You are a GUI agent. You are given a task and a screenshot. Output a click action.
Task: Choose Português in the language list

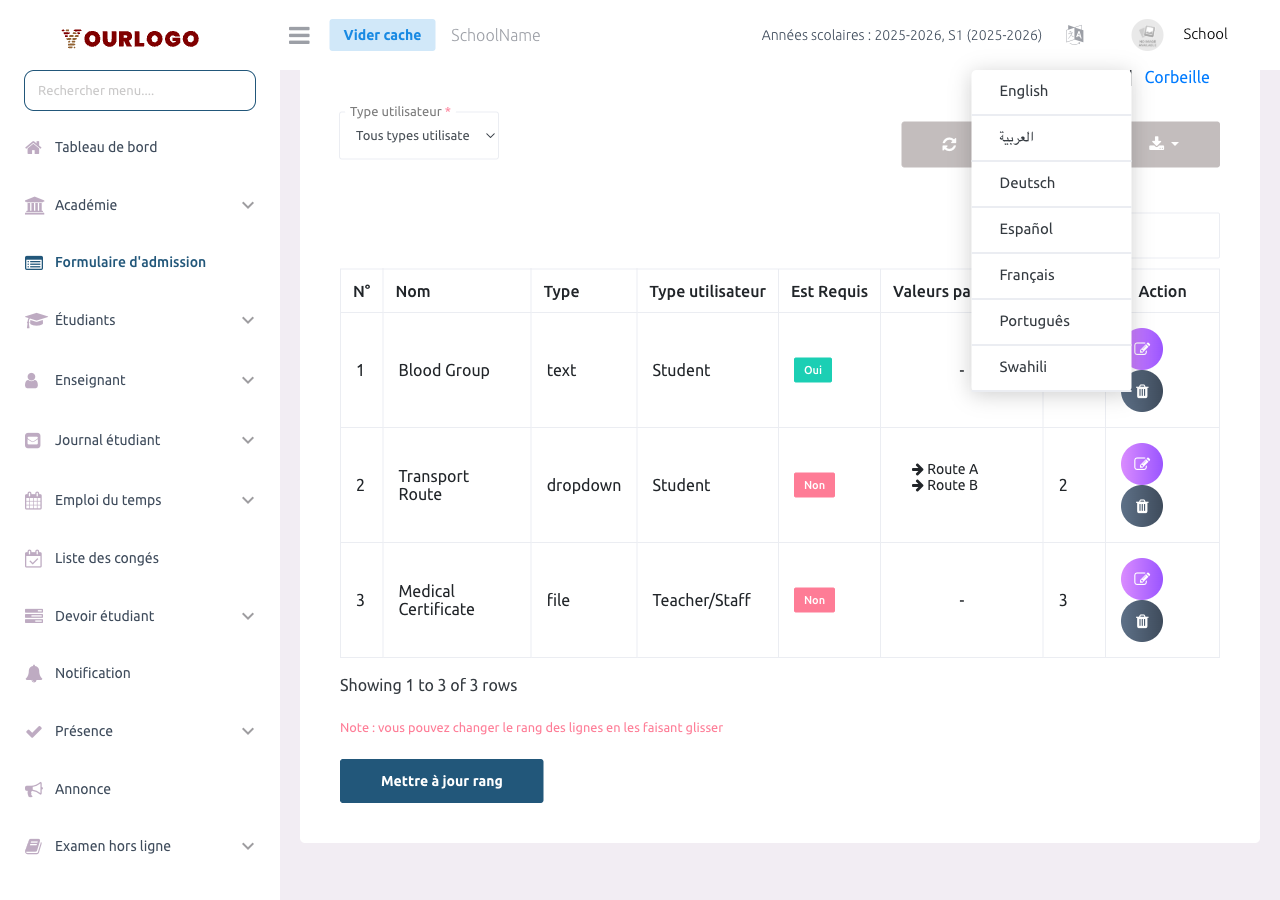point(1034,321)
